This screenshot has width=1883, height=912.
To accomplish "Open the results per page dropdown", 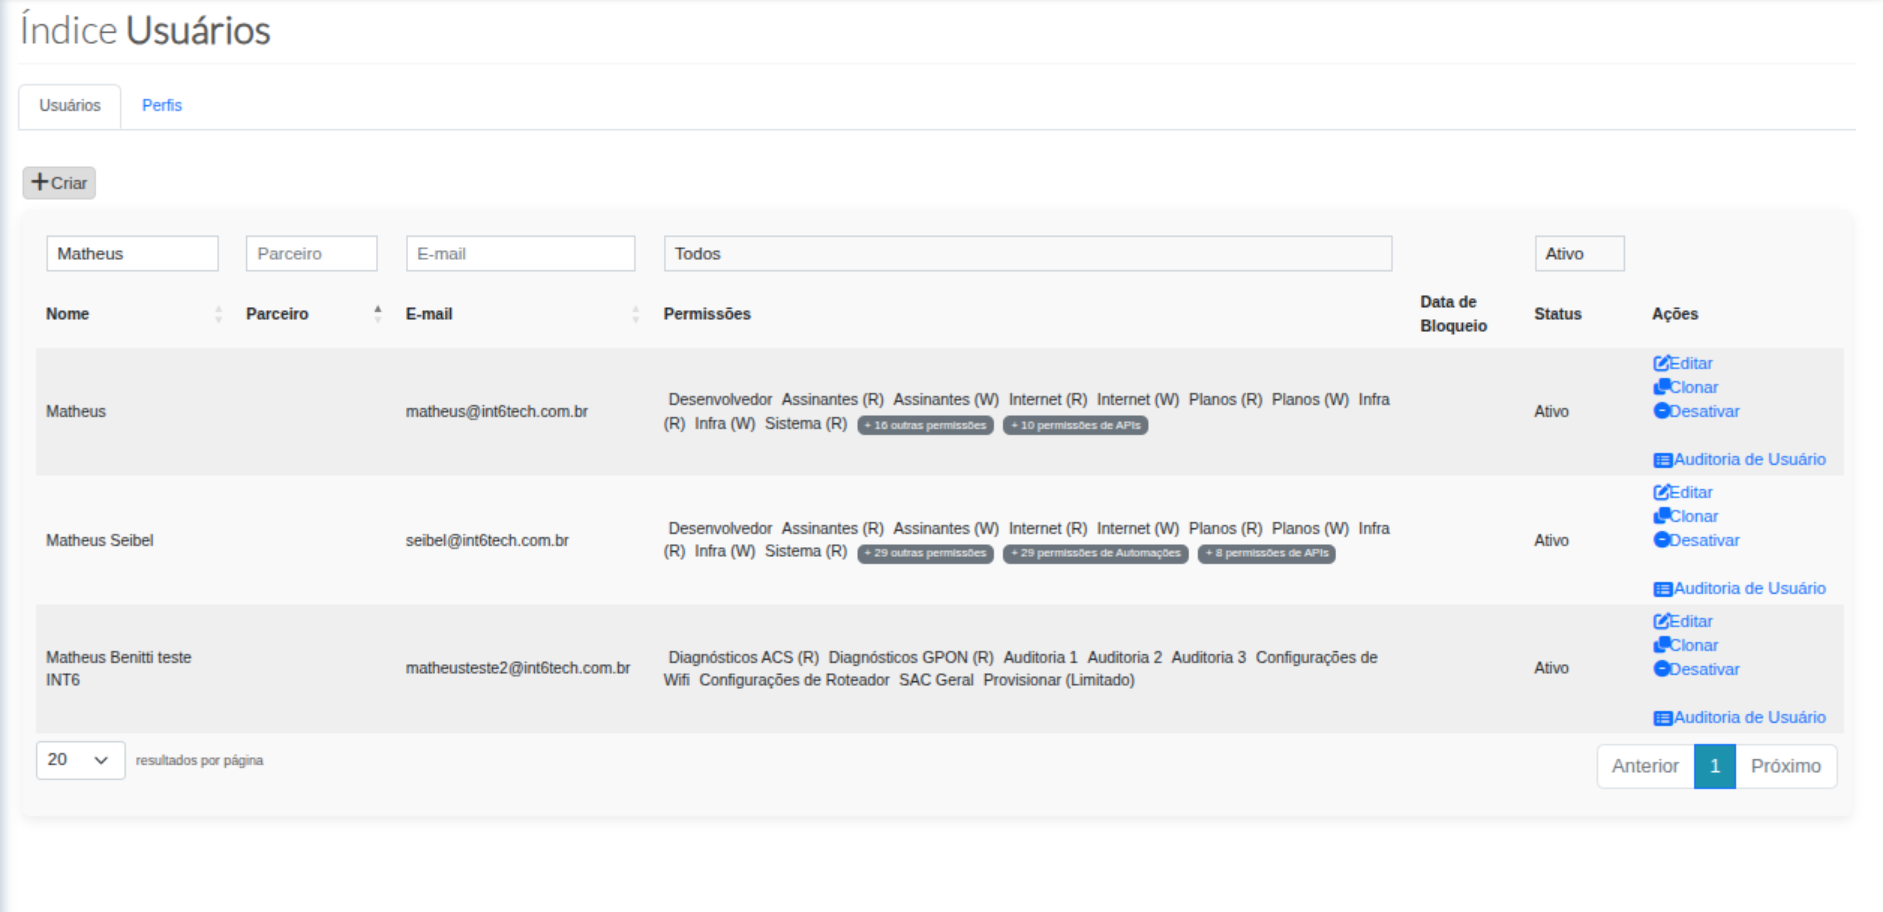I will [81, 760].
